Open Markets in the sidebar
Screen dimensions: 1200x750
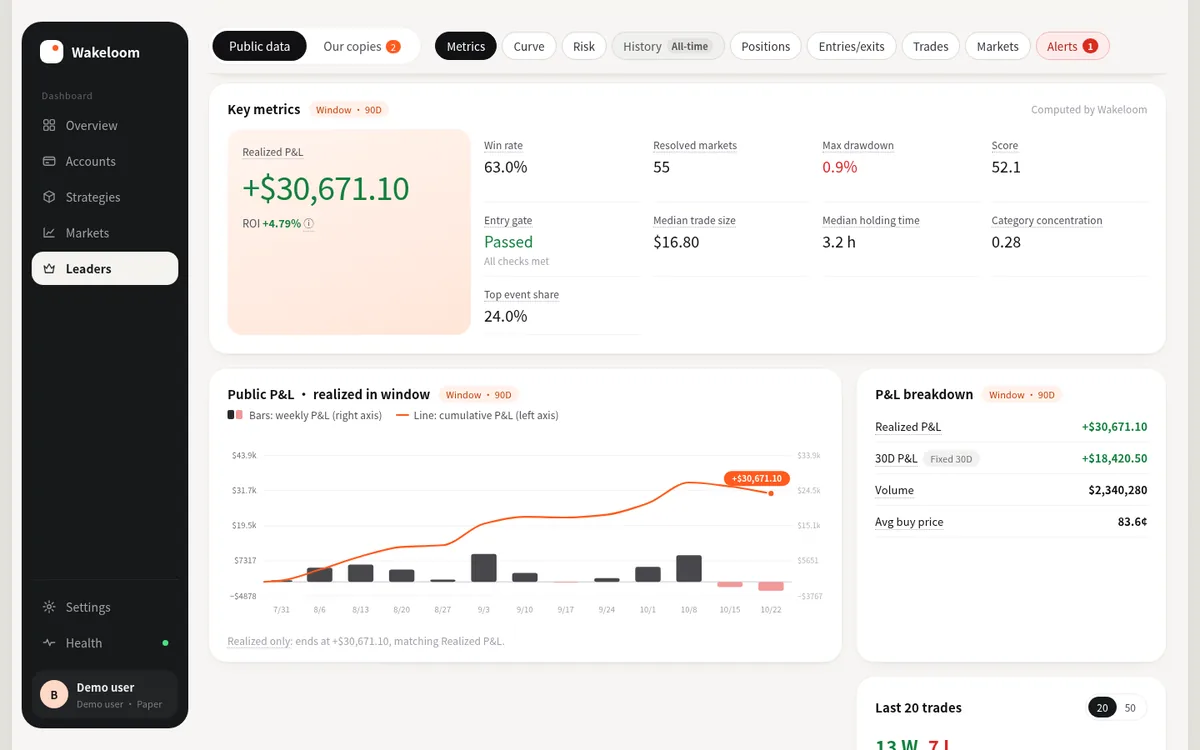point(105,233)
